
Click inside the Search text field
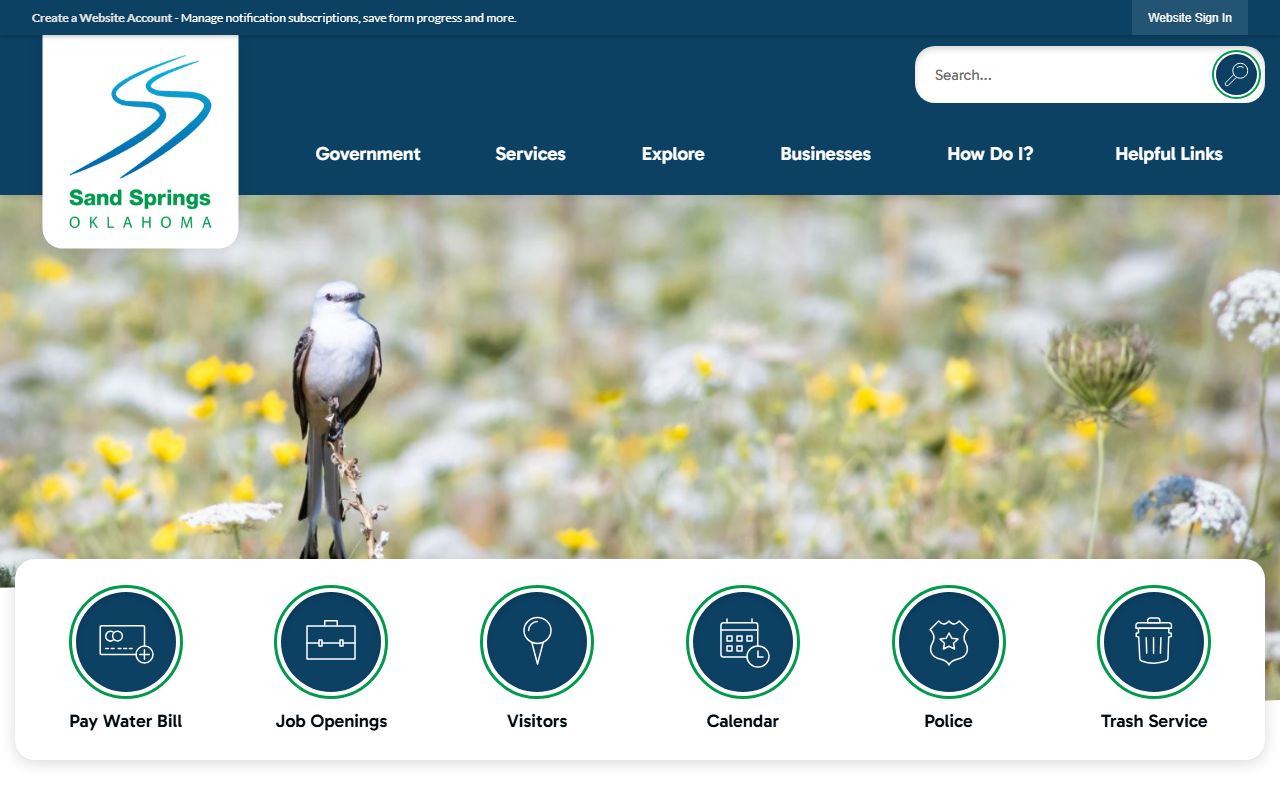tap(1060, 75)
